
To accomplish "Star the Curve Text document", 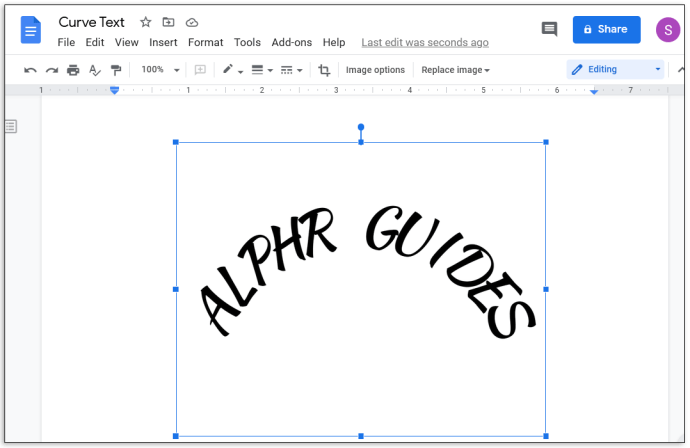I will 146,22.
